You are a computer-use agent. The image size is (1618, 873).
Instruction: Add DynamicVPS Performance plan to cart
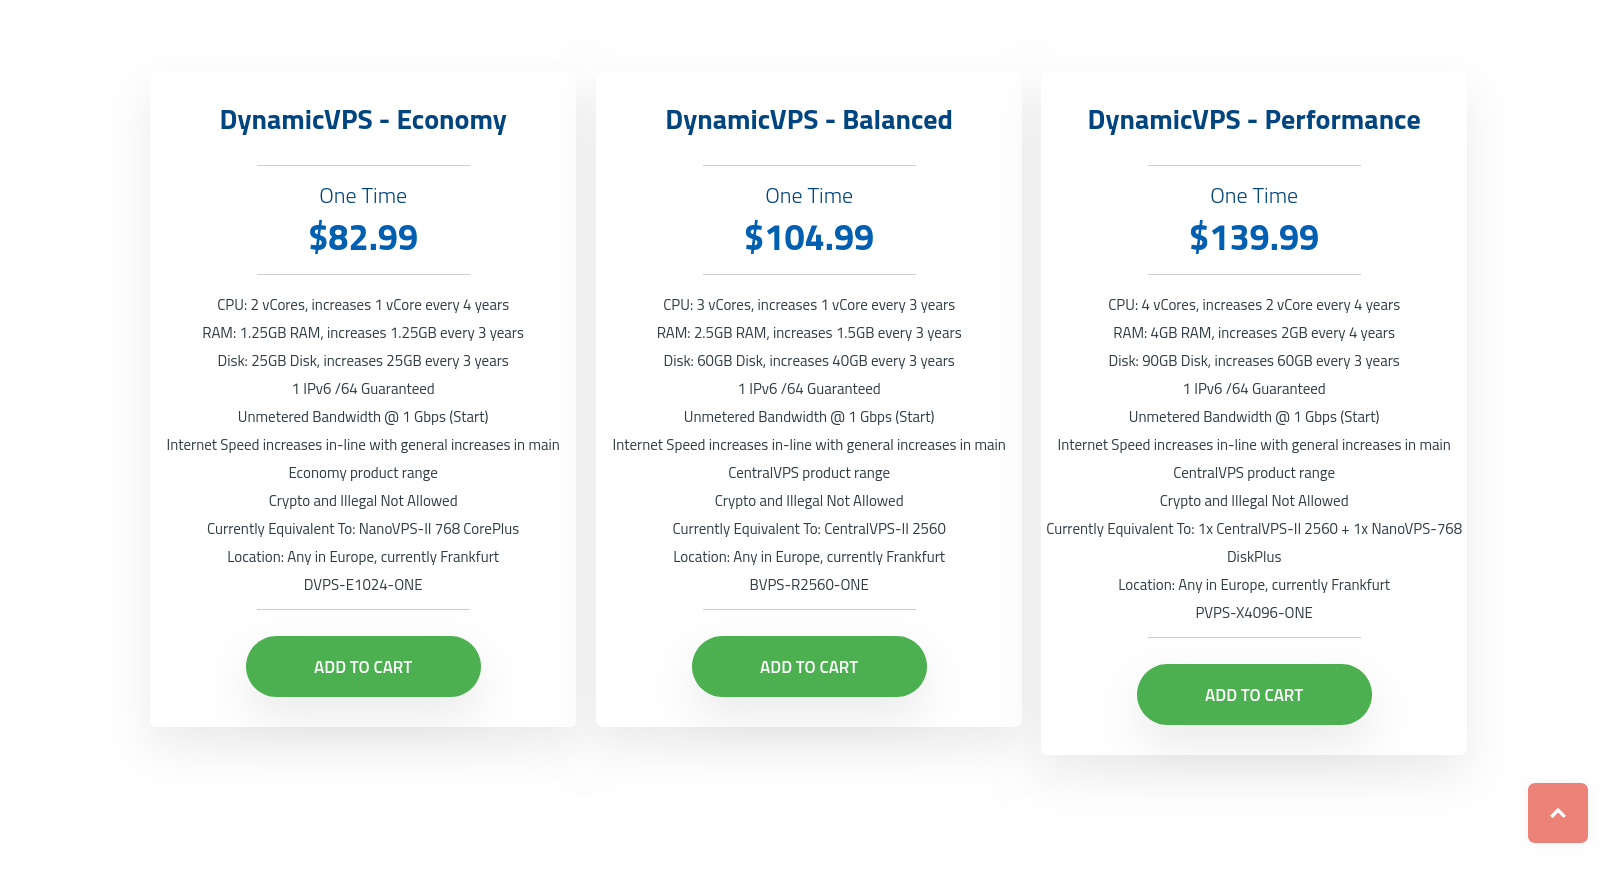[1254, 695]
